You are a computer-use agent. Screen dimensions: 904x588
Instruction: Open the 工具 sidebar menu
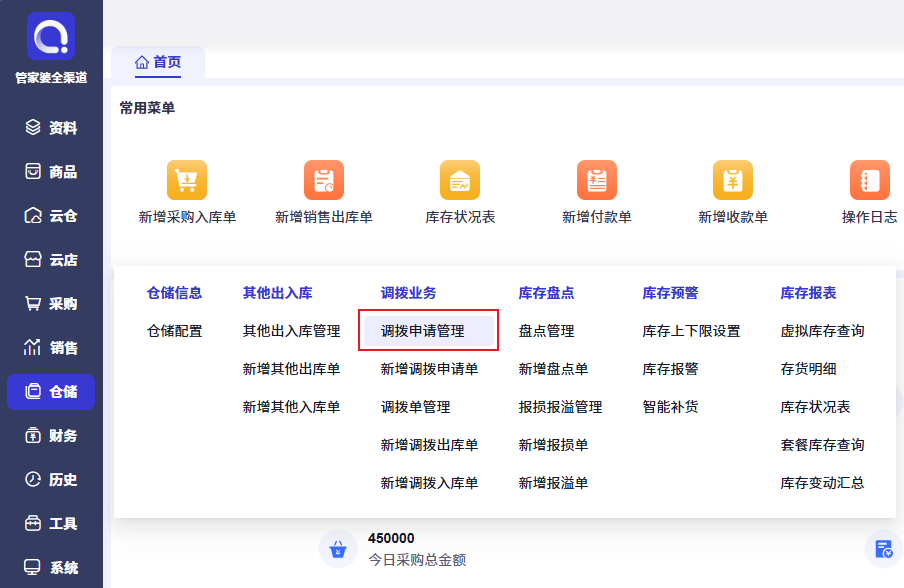pos(51,523)
